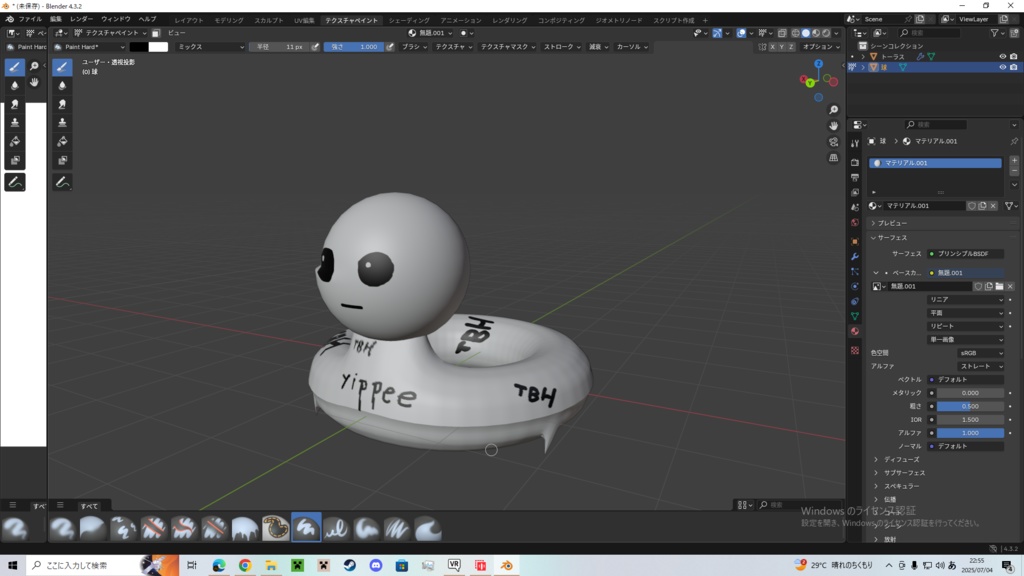Screen dimensions: 1024x576
Task: Click the ビュー menu button in viewport header
Action: pos(176,33)
